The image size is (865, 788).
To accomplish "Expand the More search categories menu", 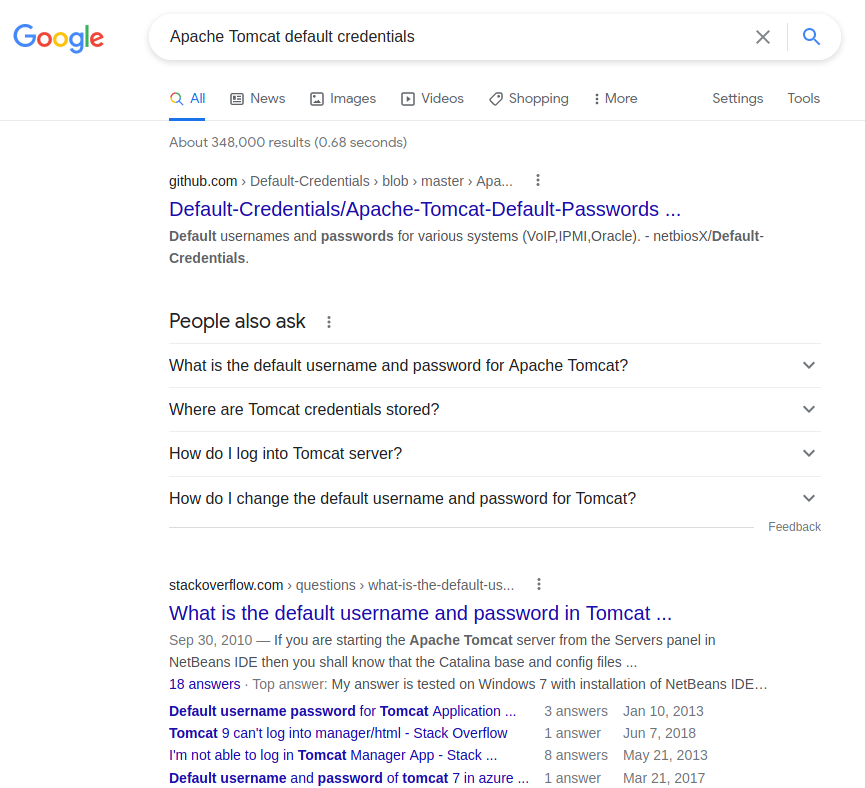I will point(614,98).
